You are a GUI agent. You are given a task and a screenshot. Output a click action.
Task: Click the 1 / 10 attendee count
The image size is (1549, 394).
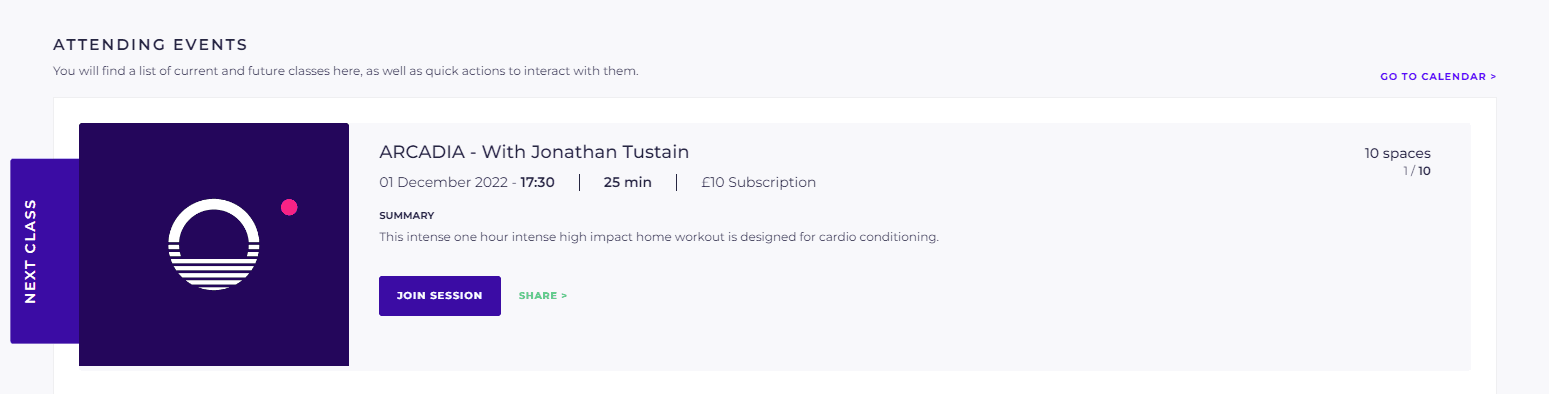coord(1416,171)
